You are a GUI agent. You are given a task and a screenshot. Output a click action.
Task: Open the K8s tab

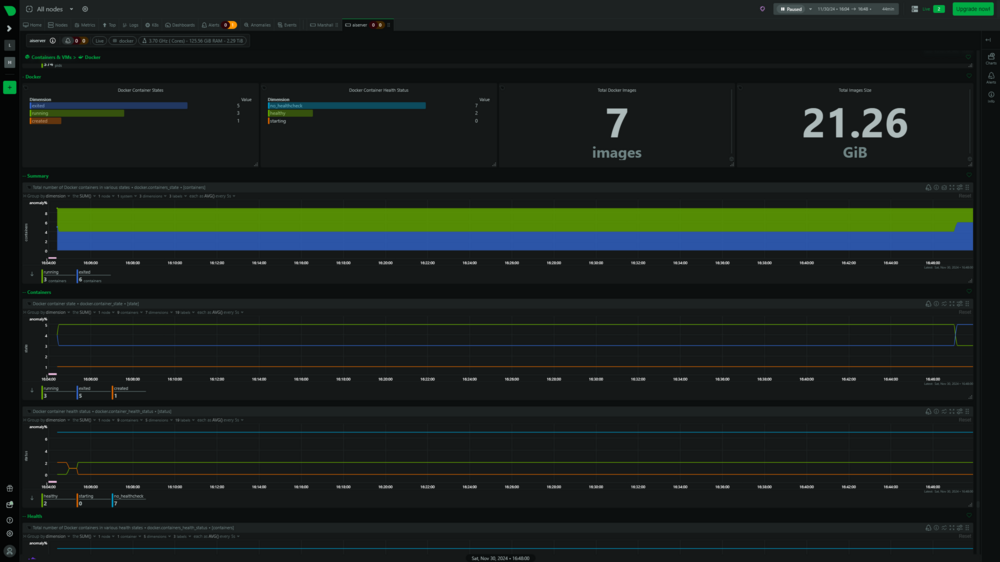pos(152,25)
